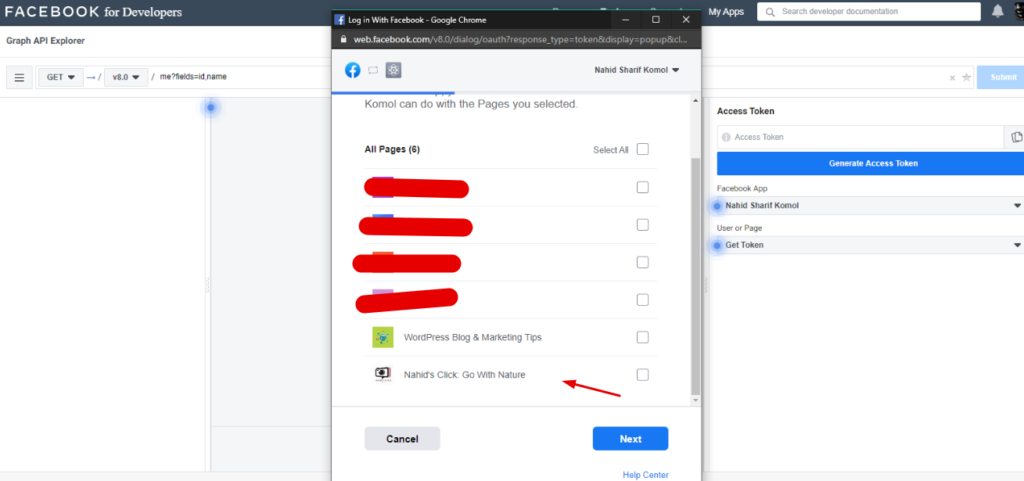Check the Select All checkbox
This screenshot has height=481, width=1024.
click(x=643, y=149)
